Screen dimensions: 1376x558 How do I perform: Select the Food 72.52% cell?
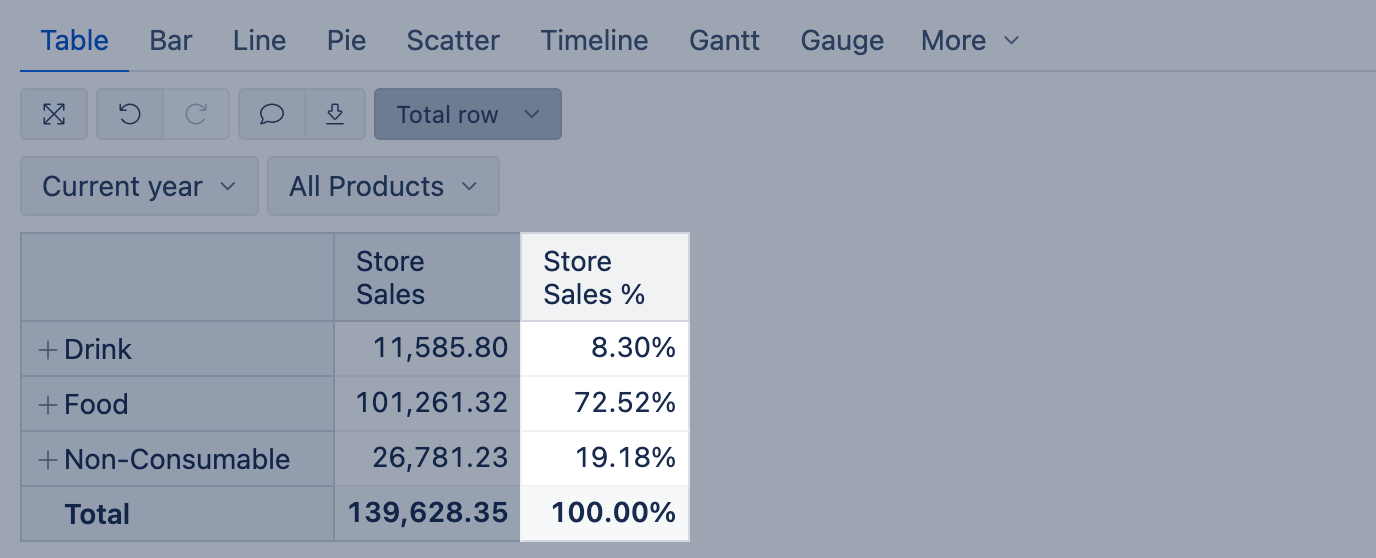coord(605,404)
